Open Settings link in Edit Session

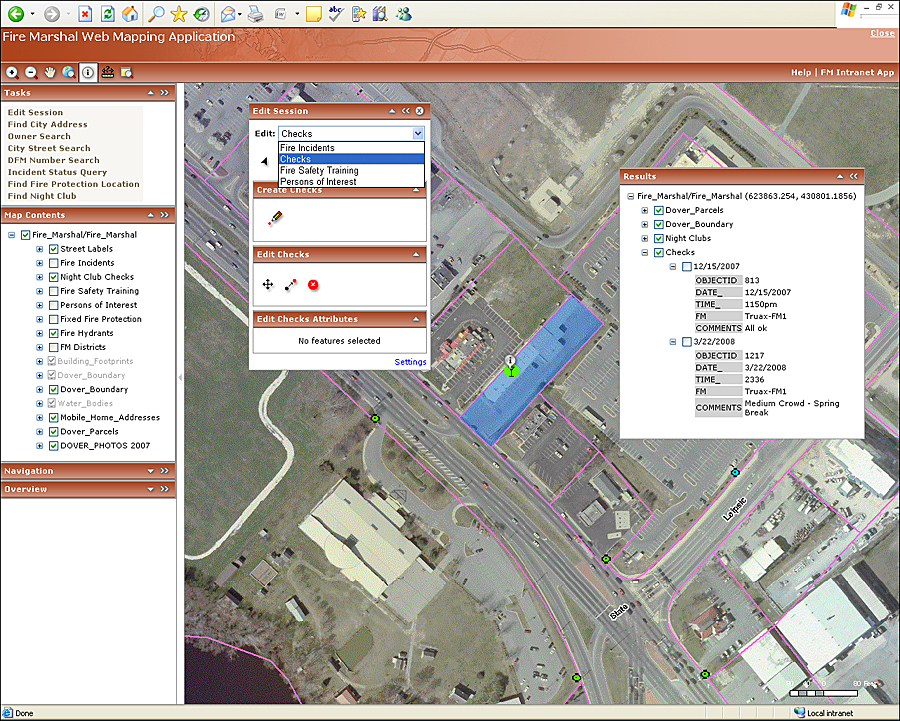pyautogui.click(x=410, y=362)
